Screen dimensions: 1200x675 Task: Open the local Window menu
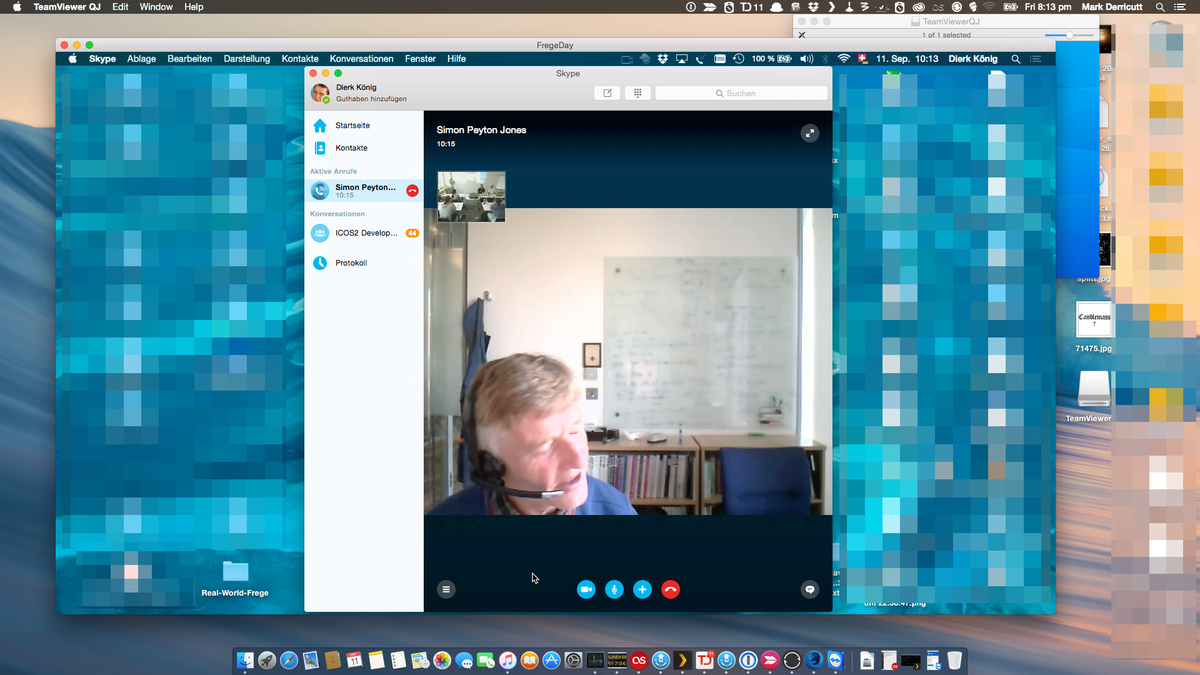pyautogui.click(x=156, y=6)
